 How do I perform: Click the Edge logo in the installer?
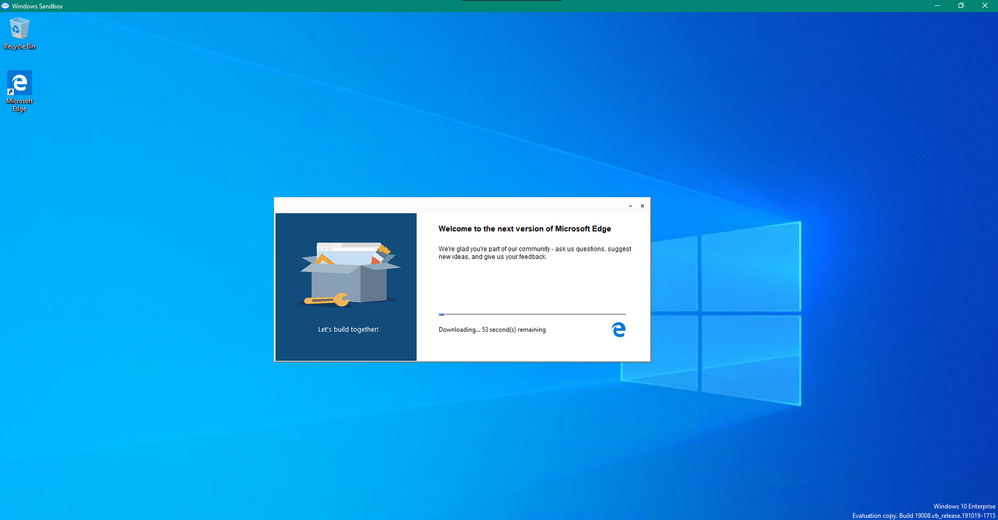pyautogui.click(x=618, y=329)
